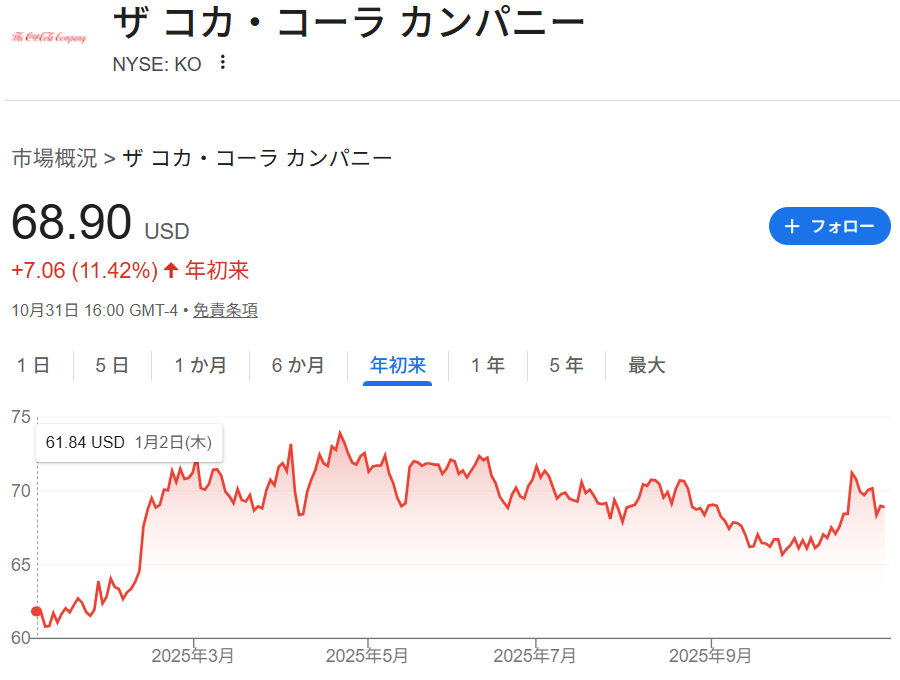900x680 pixels.
Task: Click the 61.84 USD price tooltip
Action: [129, 442]
